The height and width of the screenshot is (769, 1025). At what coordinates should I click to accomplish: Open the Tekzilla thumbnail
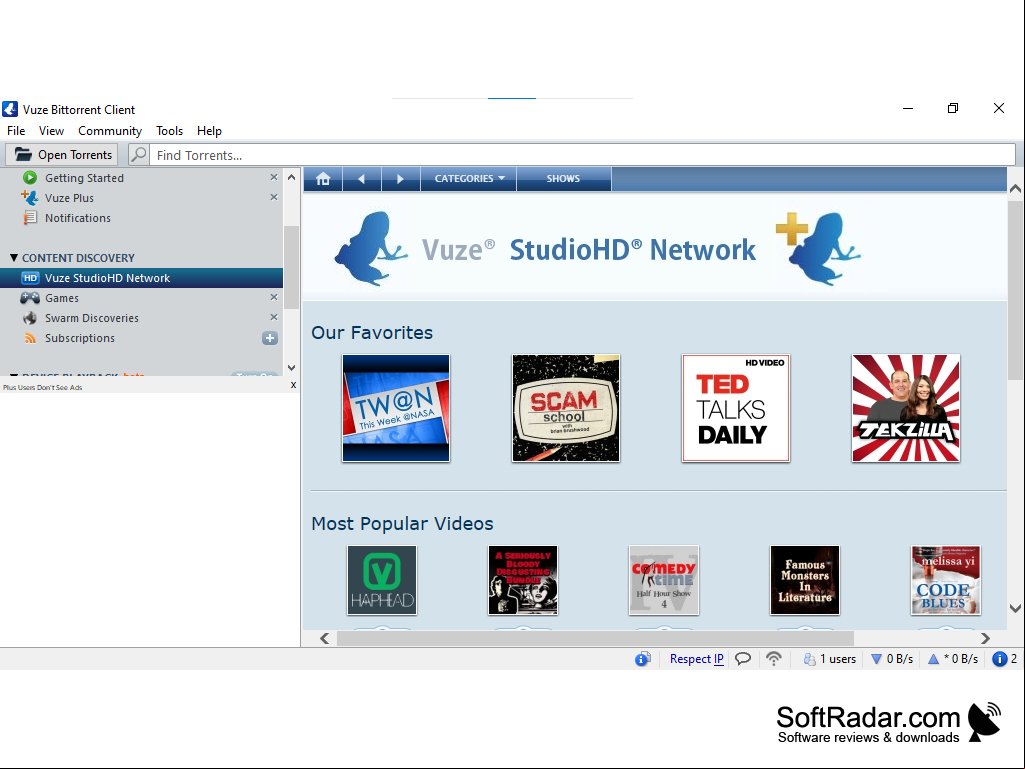(x=906, y=408)
